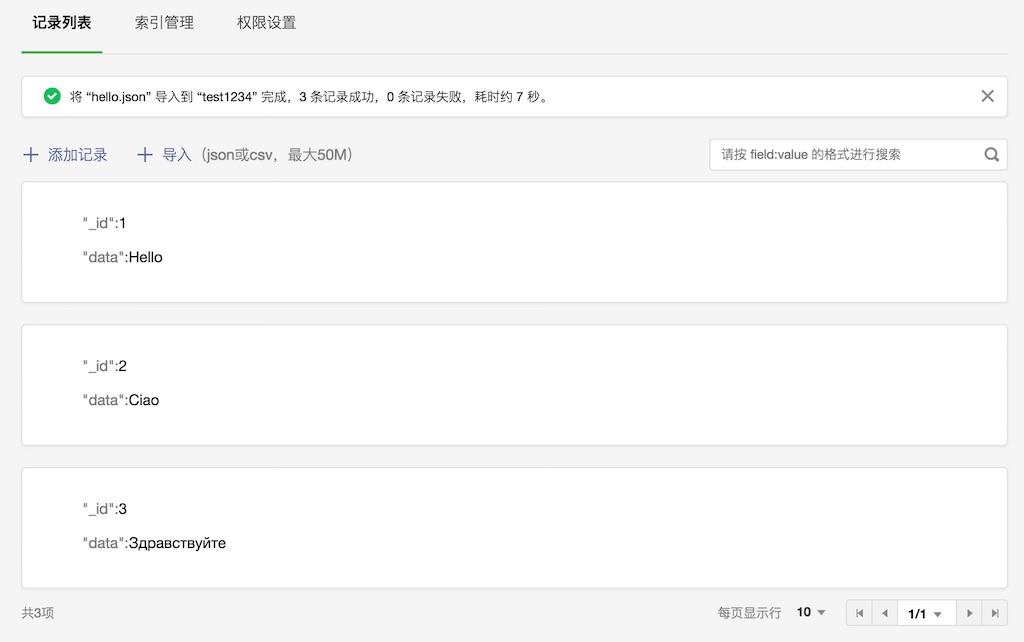Click the 添加记录 link

[78, 155]
